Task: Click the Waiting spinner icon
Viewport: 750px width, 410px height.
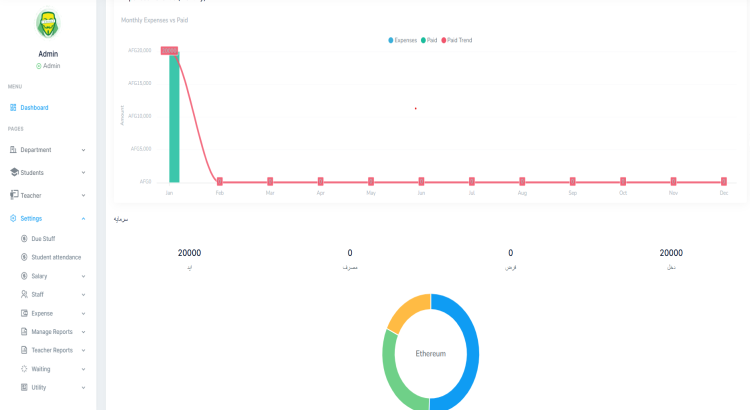Action: tap(24, 369)
